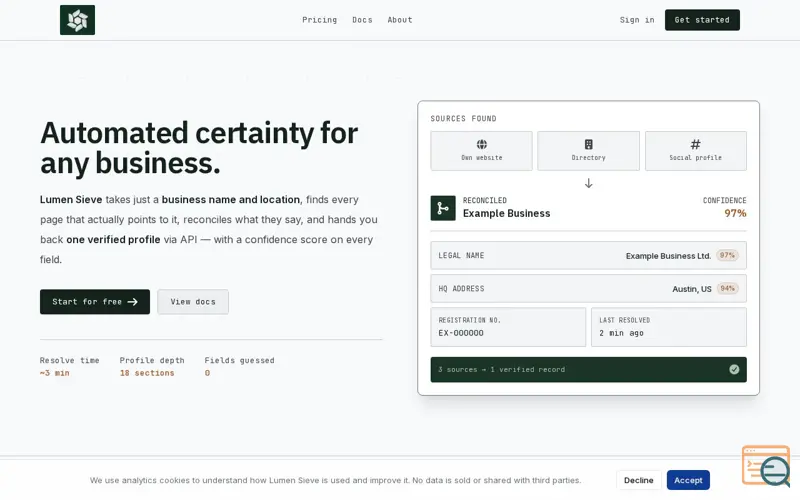Click the LAST RESOLVED label
Viewport: 800px width, 500px height.
(624, 320)
